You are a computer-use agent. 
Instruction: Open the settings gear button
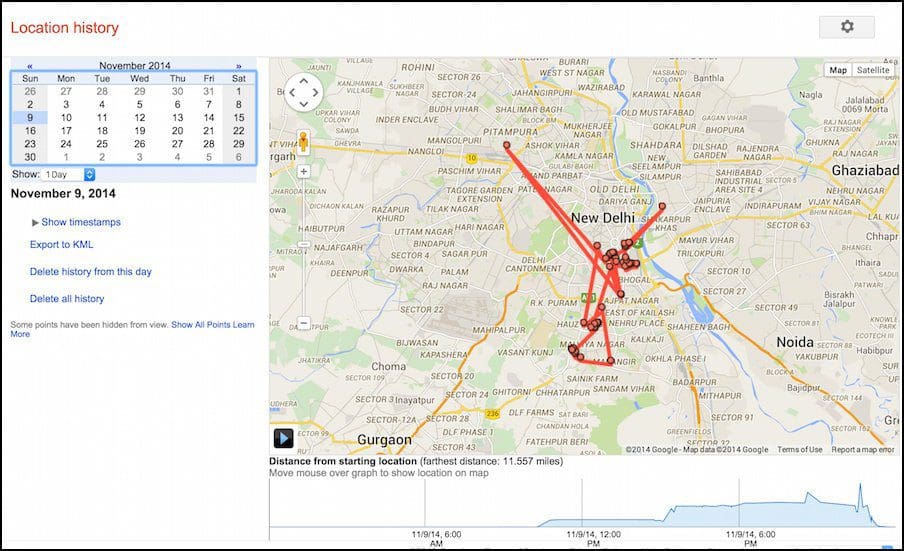click(846, 27)
